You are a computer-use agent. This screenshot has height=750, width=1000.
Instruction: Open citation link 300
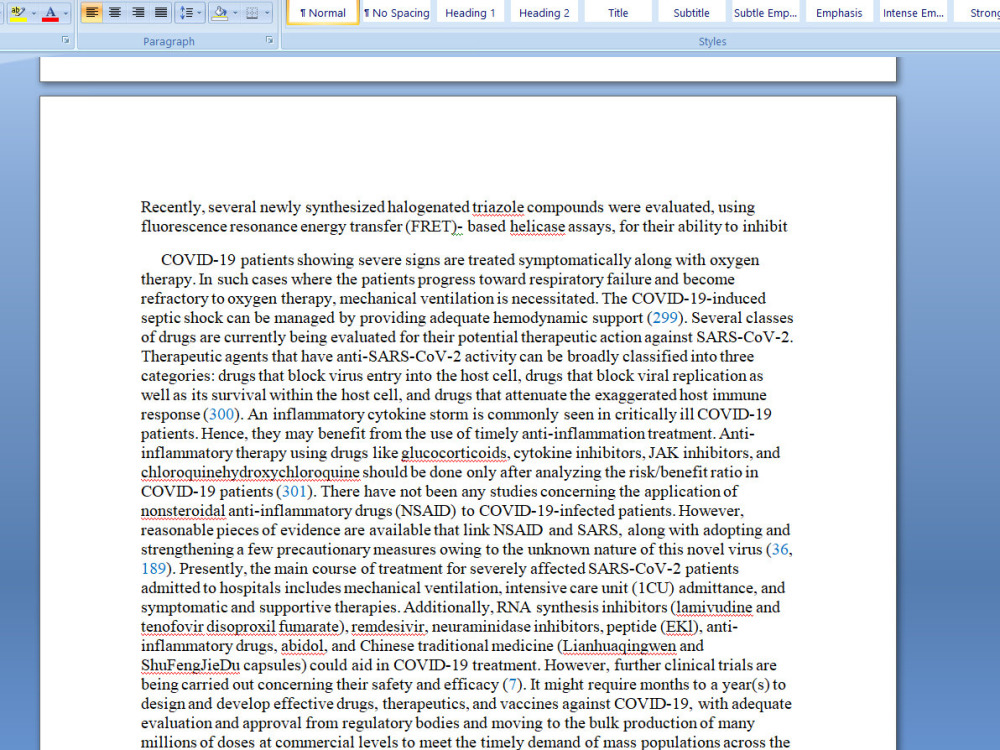point(221,414)
